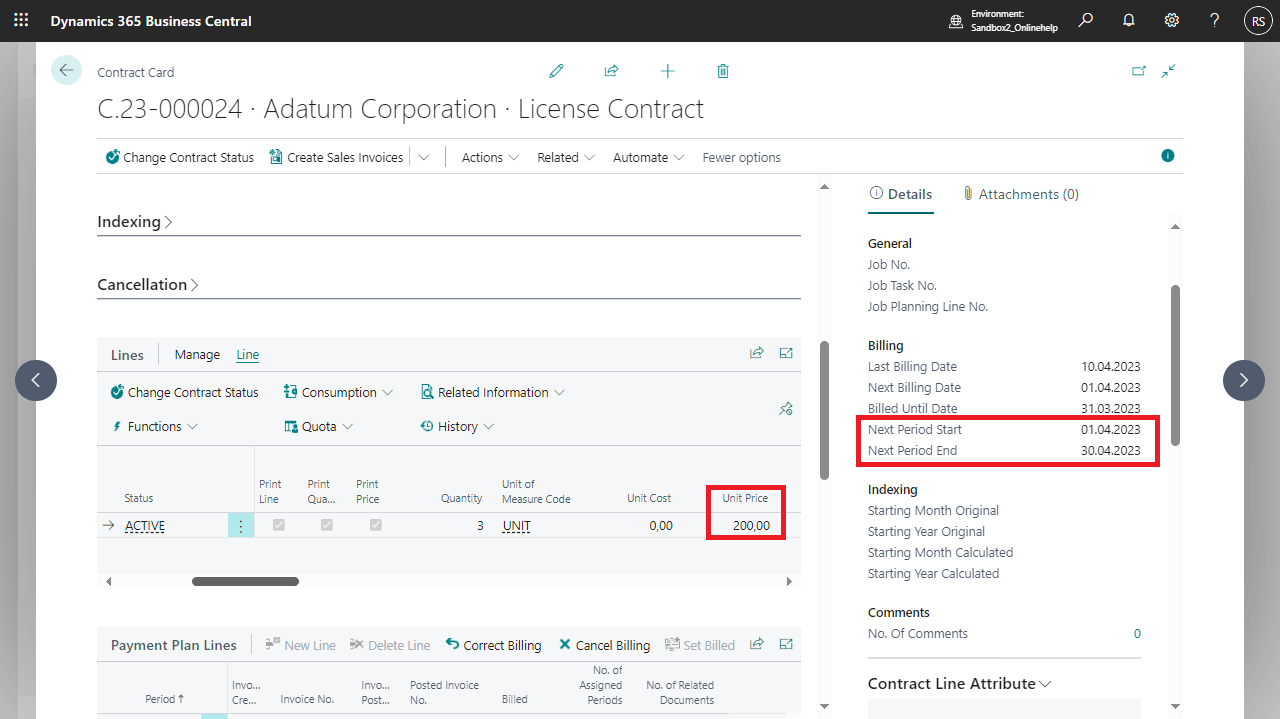Toggle the Print Price checkbox
This screenshot has width=1280, height=719.
(x=376, y=525)
